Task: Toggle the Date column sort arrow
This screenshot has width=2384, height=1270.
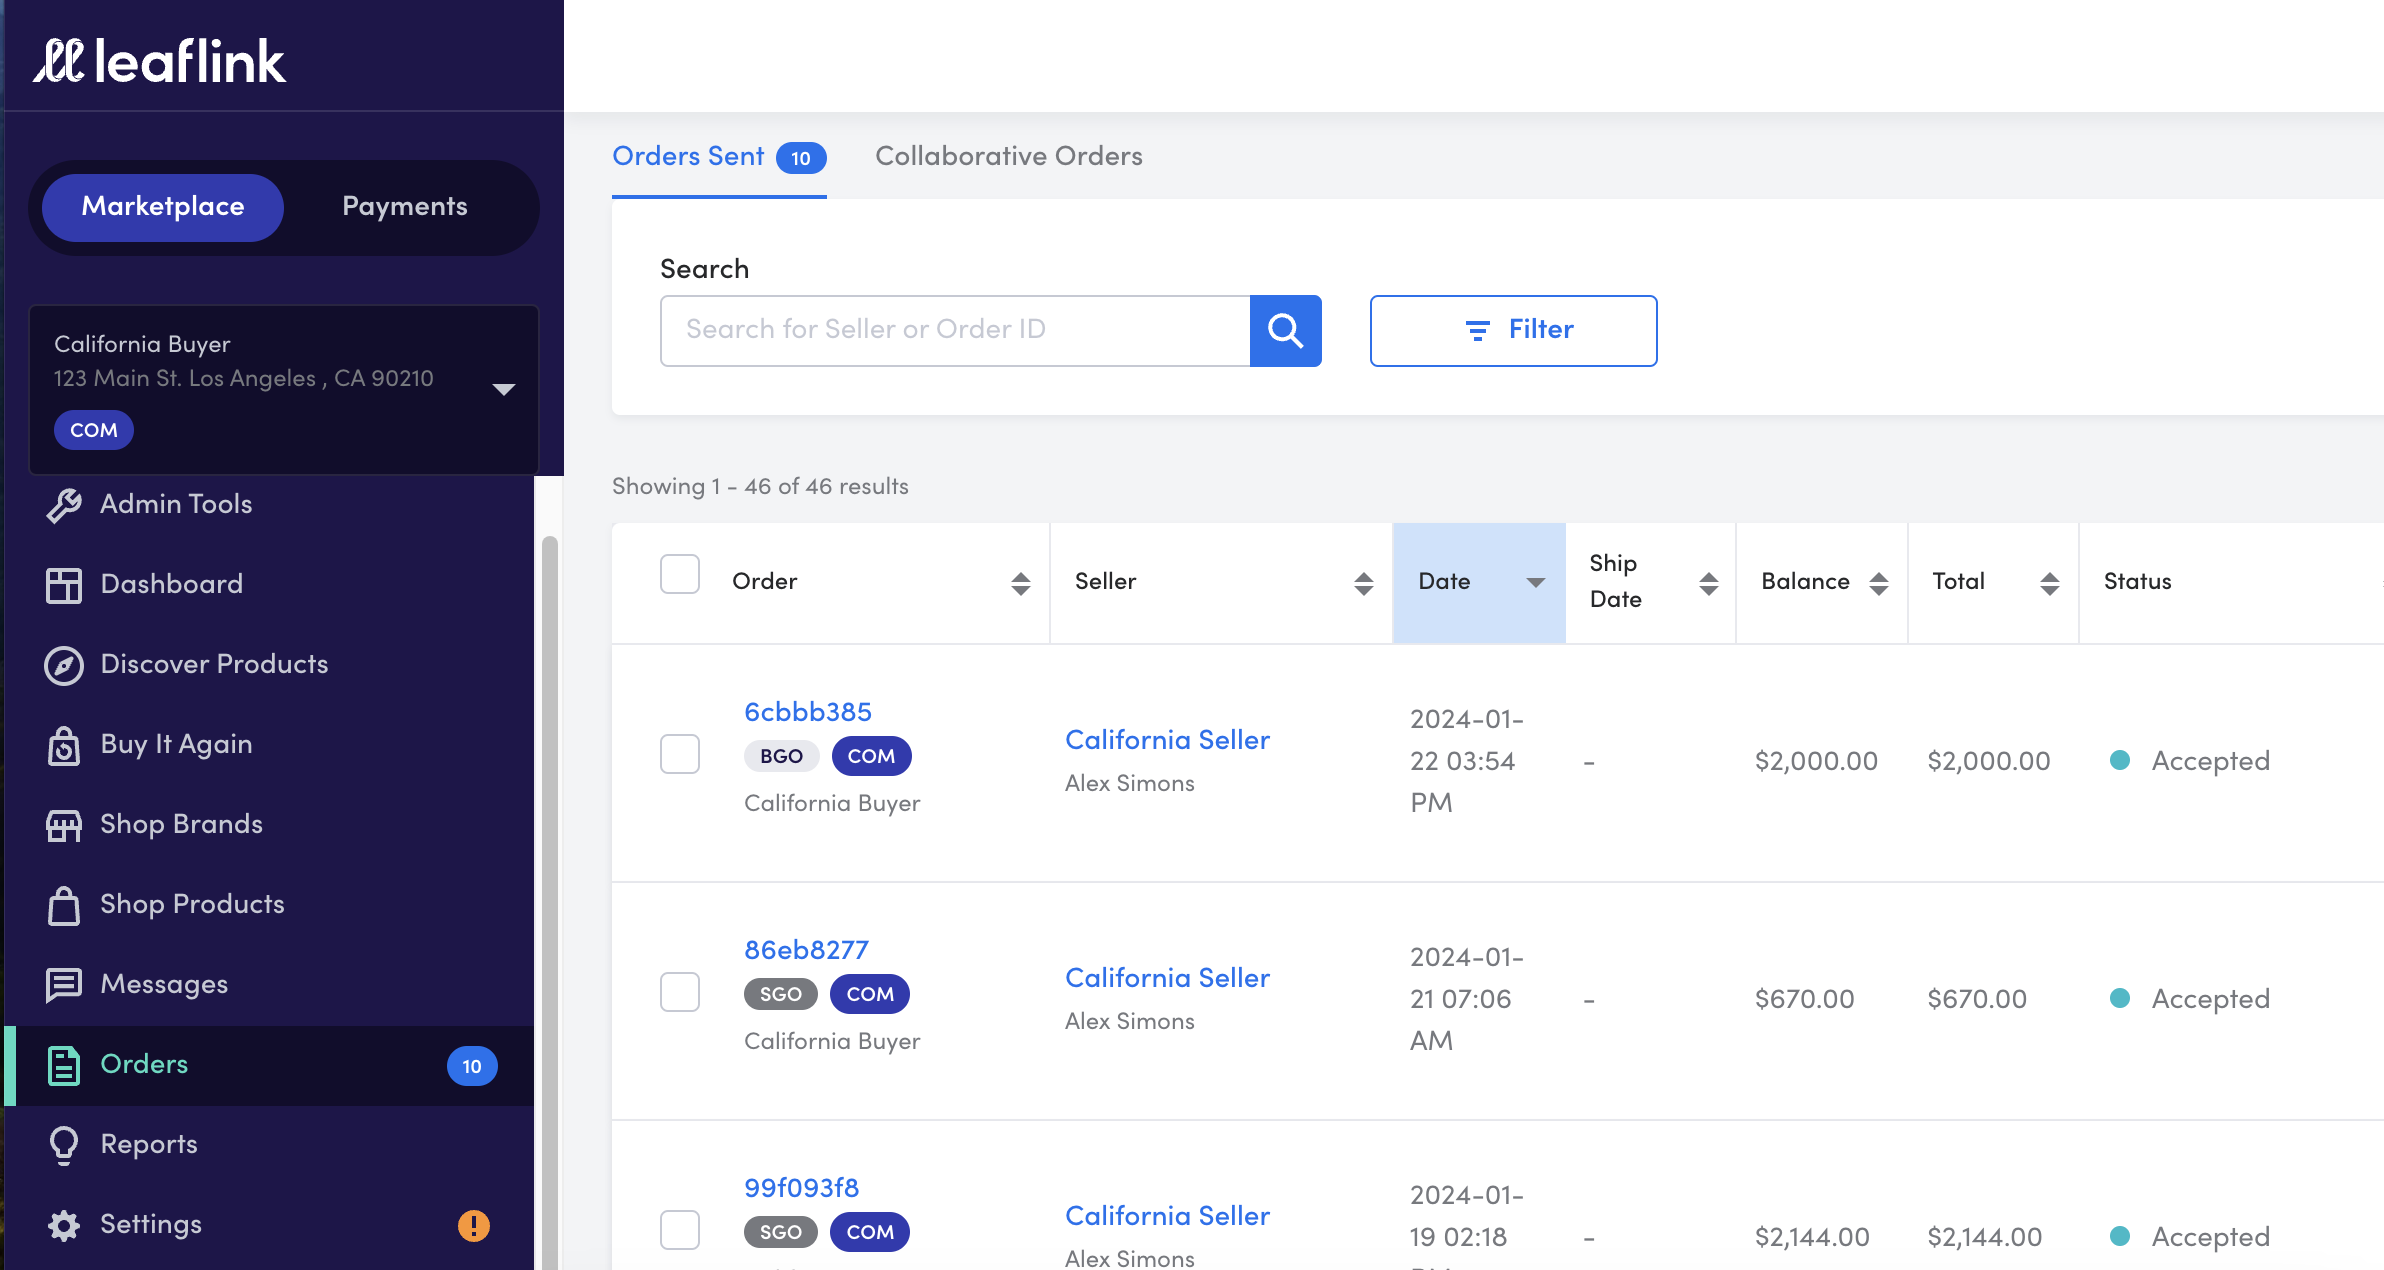Action: (x=1536, y=582)
